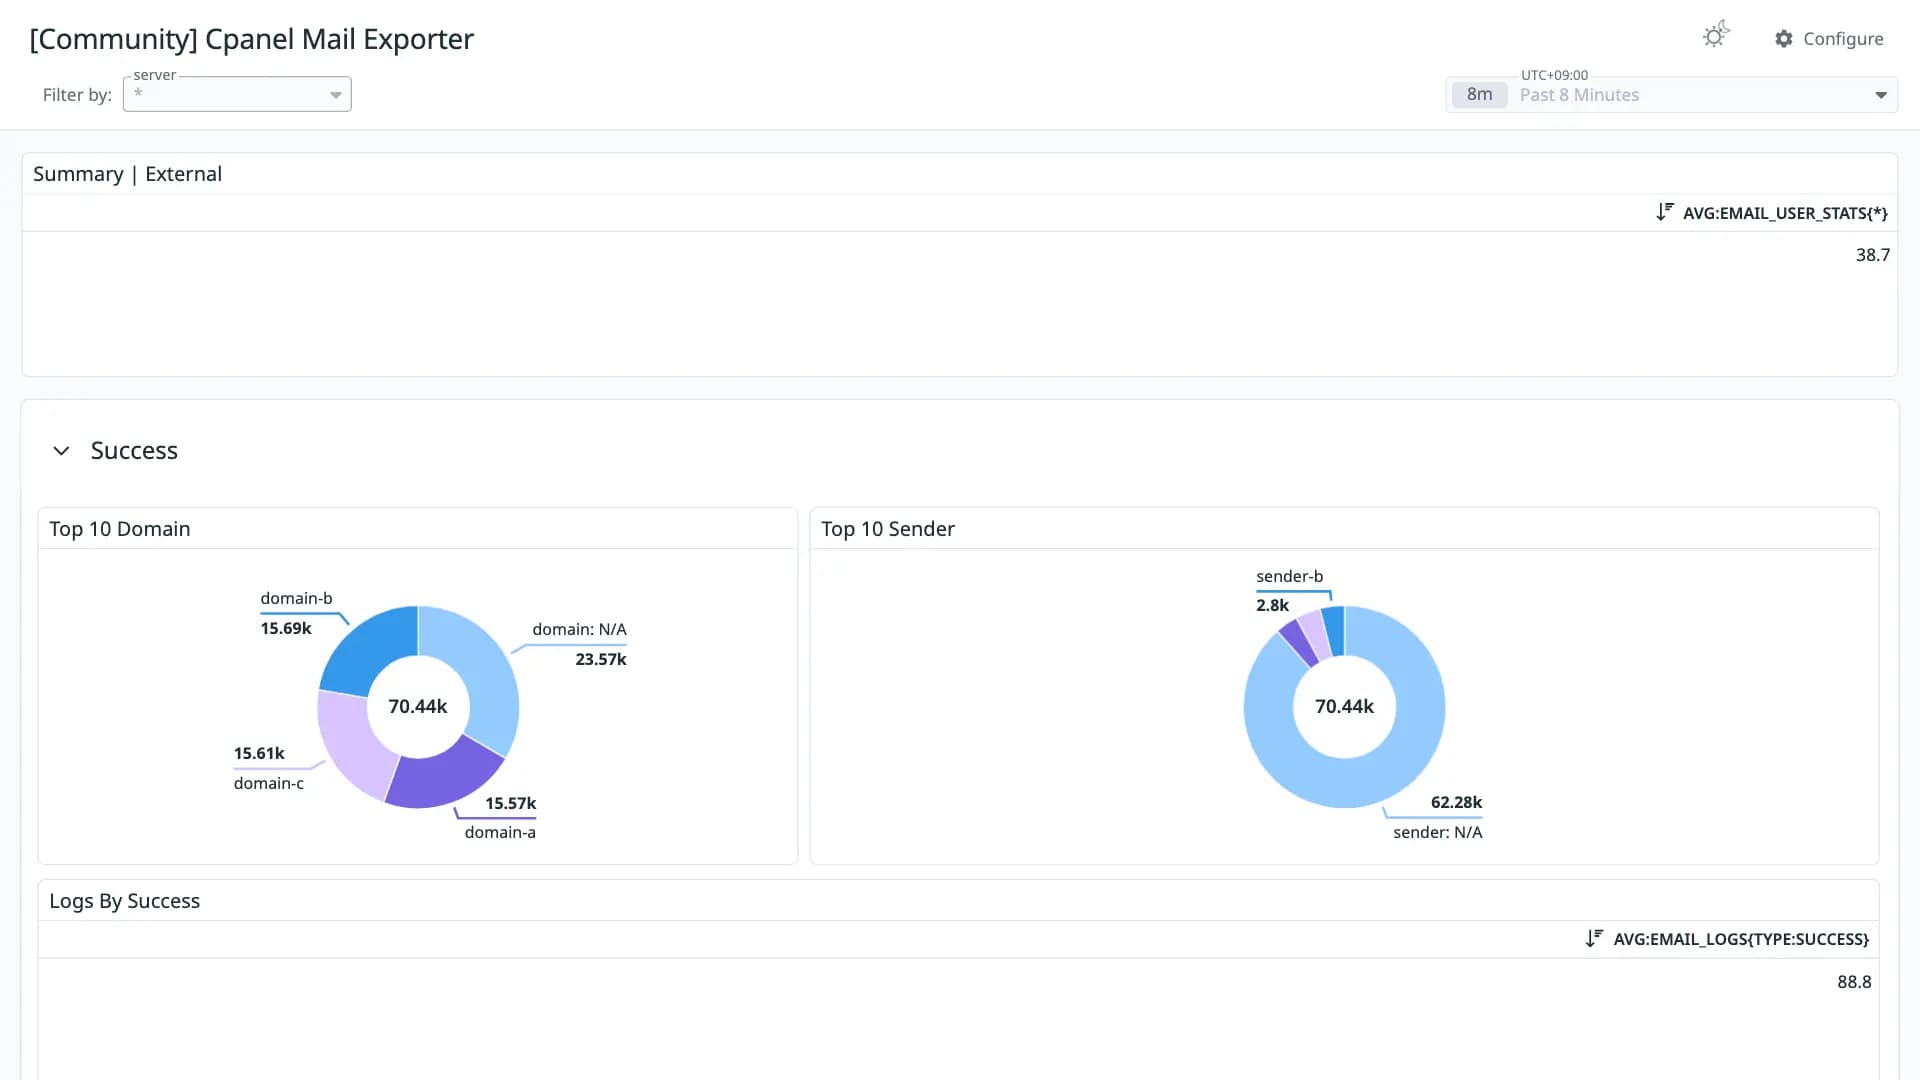Collapse the Success section chevron
This screenshot has width=1920, height=1080.
(x=61, y=451)
